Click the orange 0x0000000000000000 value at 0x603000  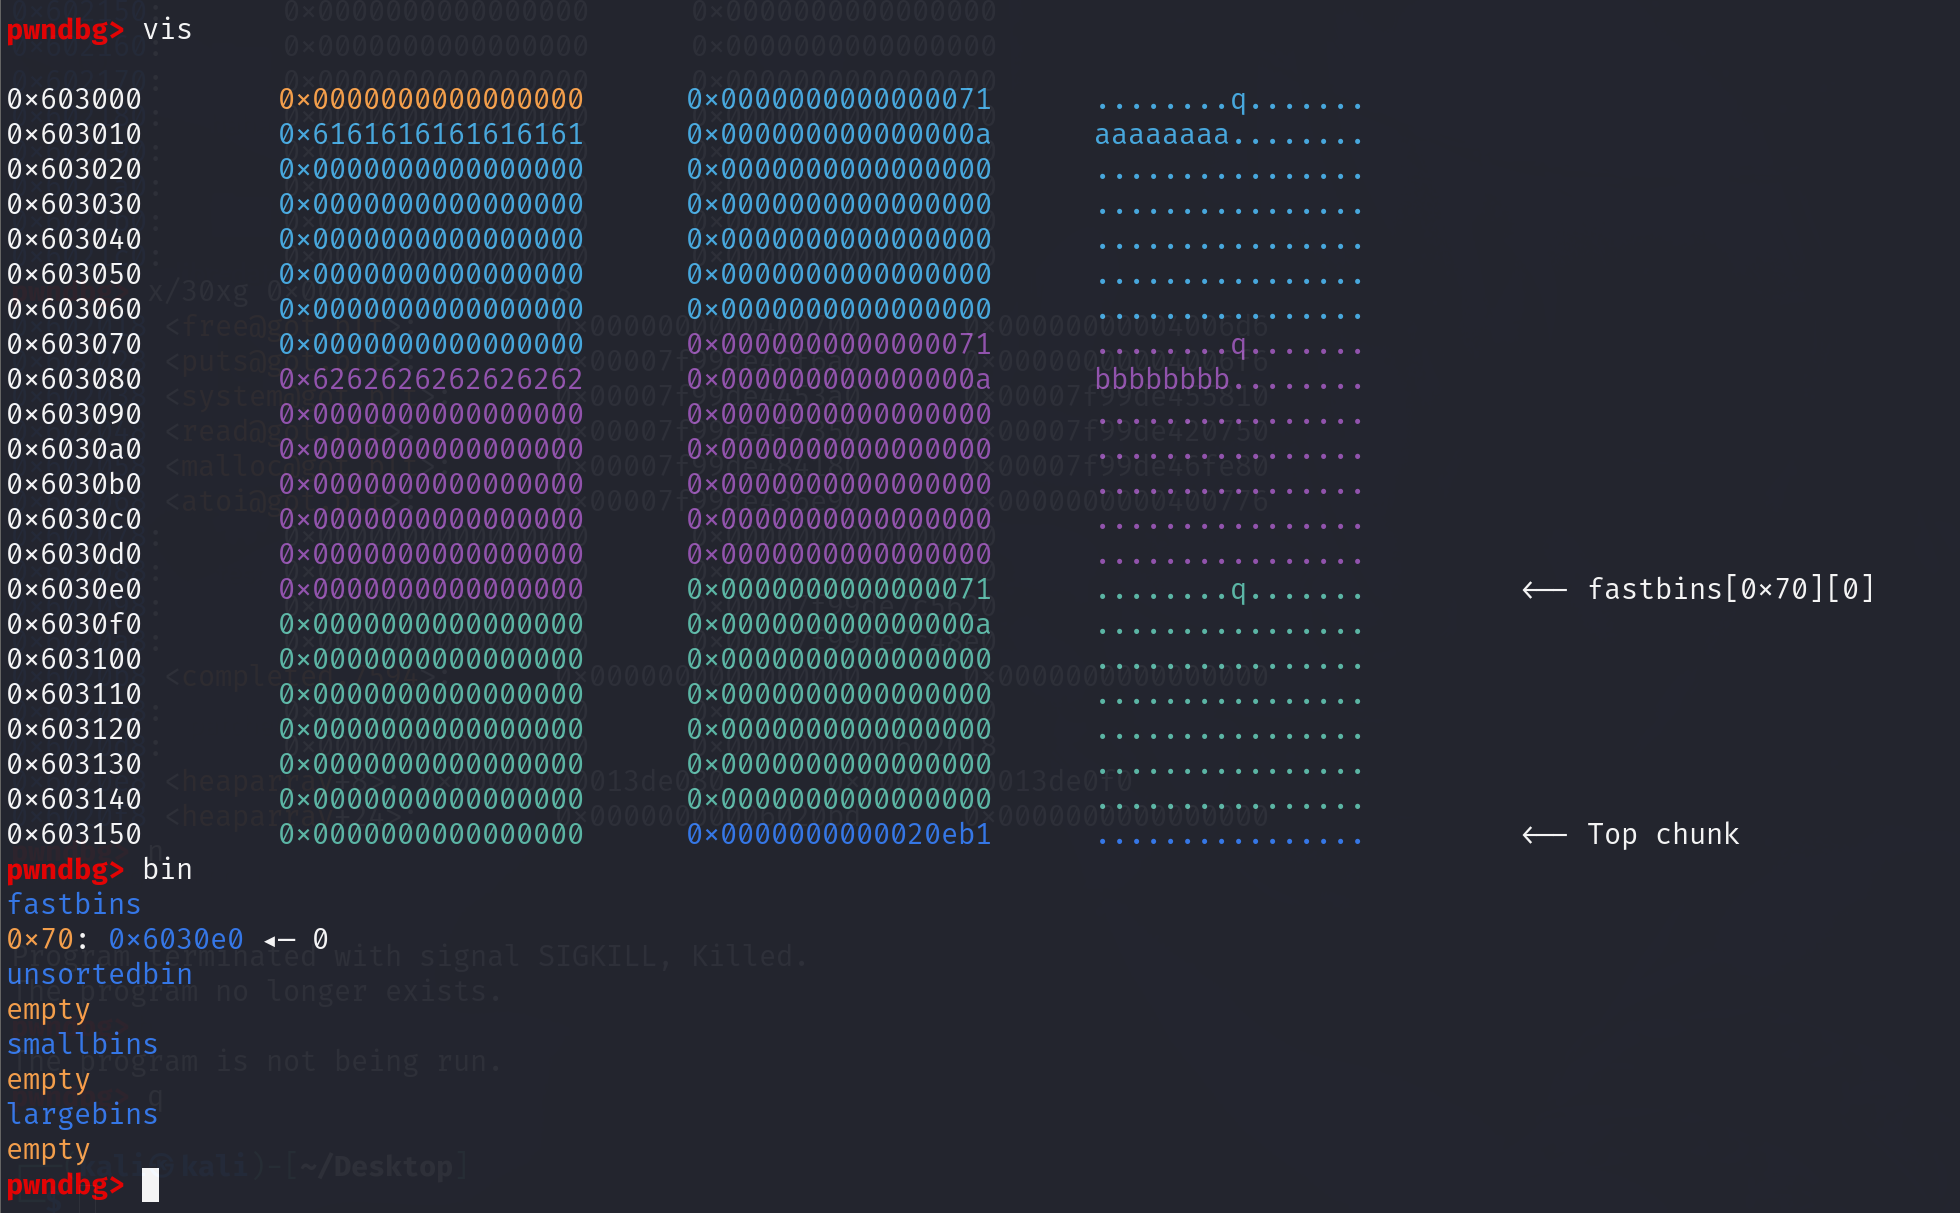(431, 99)
